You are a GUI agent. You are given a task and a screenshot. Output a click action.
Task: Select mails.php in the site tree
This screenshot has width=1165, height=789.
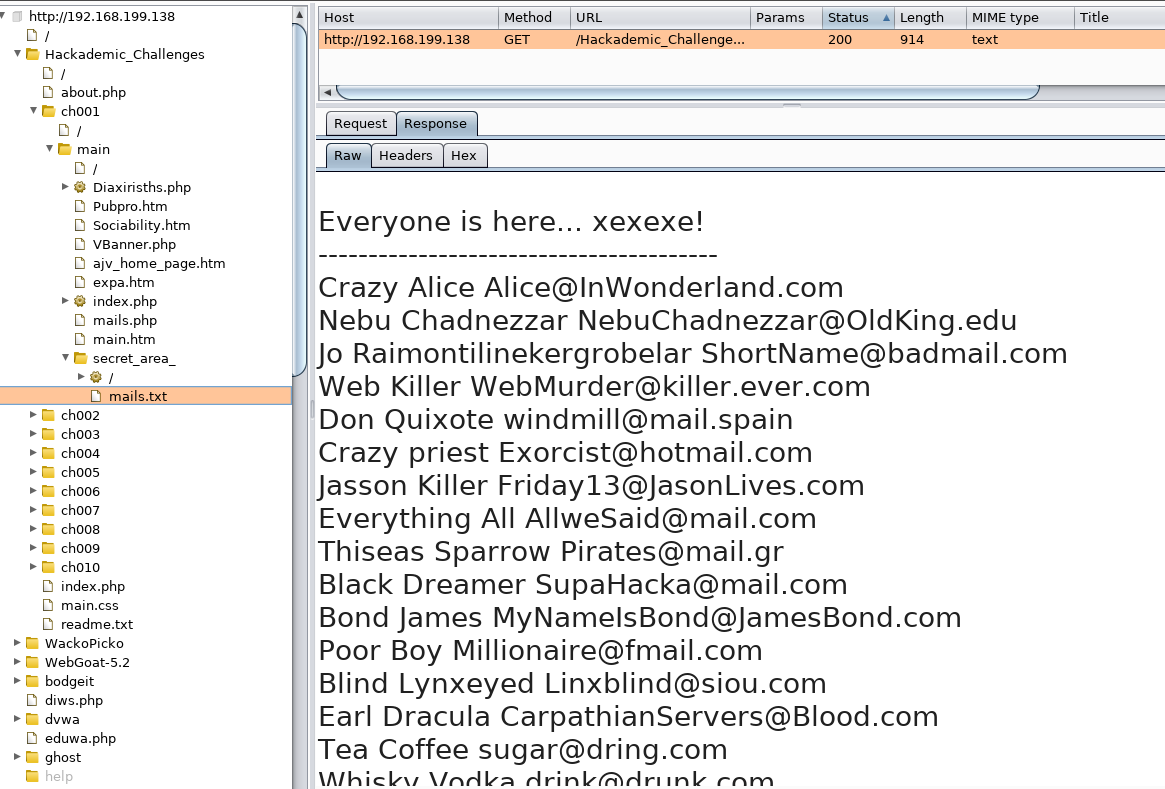[x=125, y=320]
